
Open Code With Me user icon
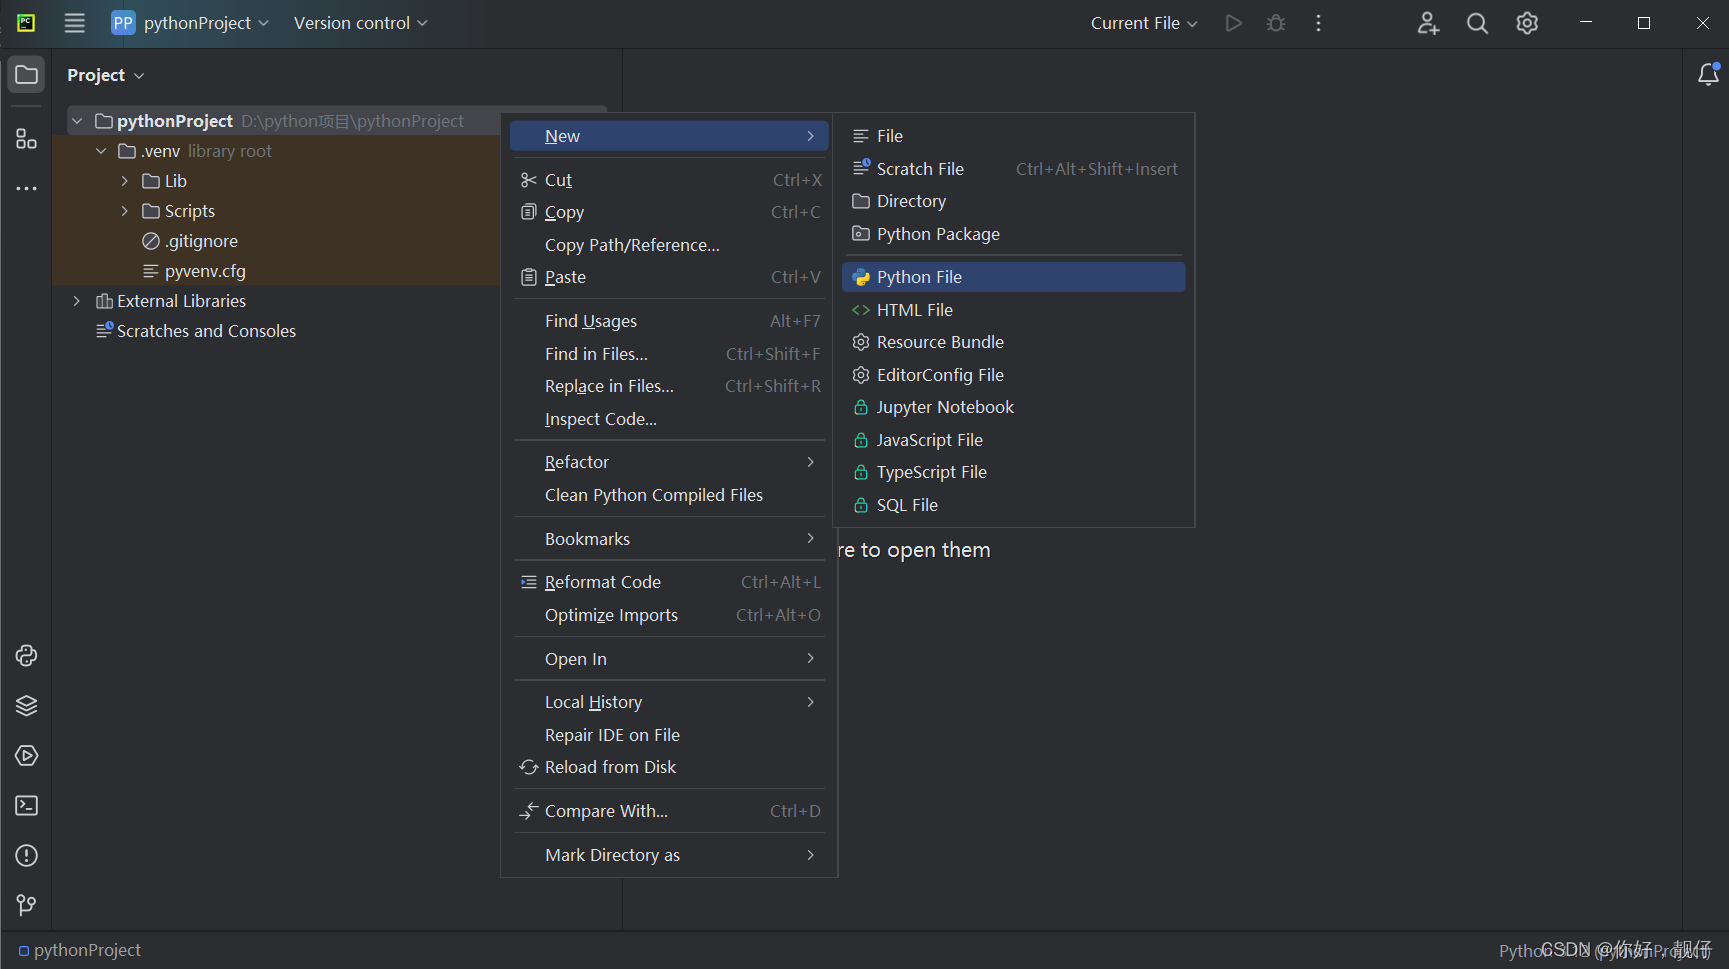click(1428, 23)
